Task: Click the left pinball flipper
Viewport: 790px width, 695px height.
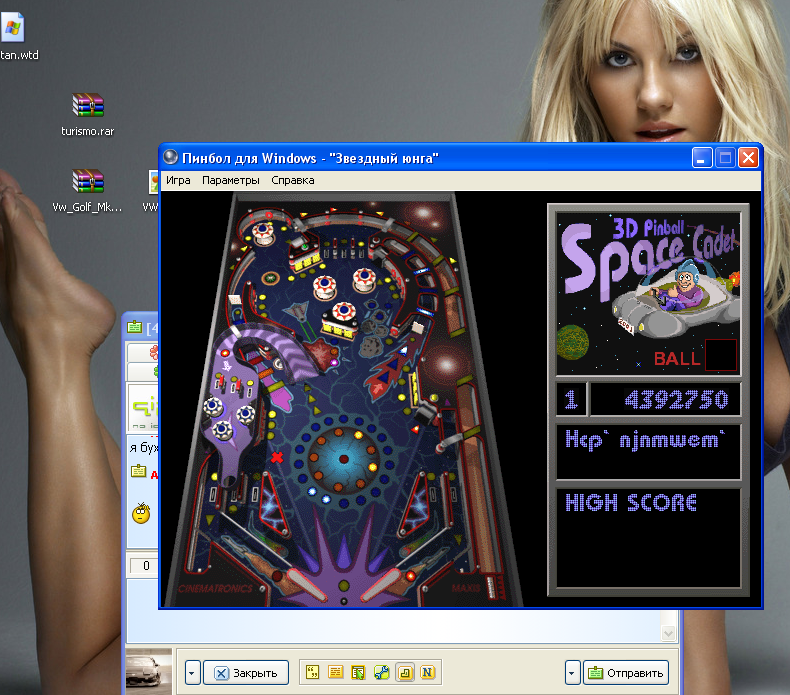Action: click(307, 585)
